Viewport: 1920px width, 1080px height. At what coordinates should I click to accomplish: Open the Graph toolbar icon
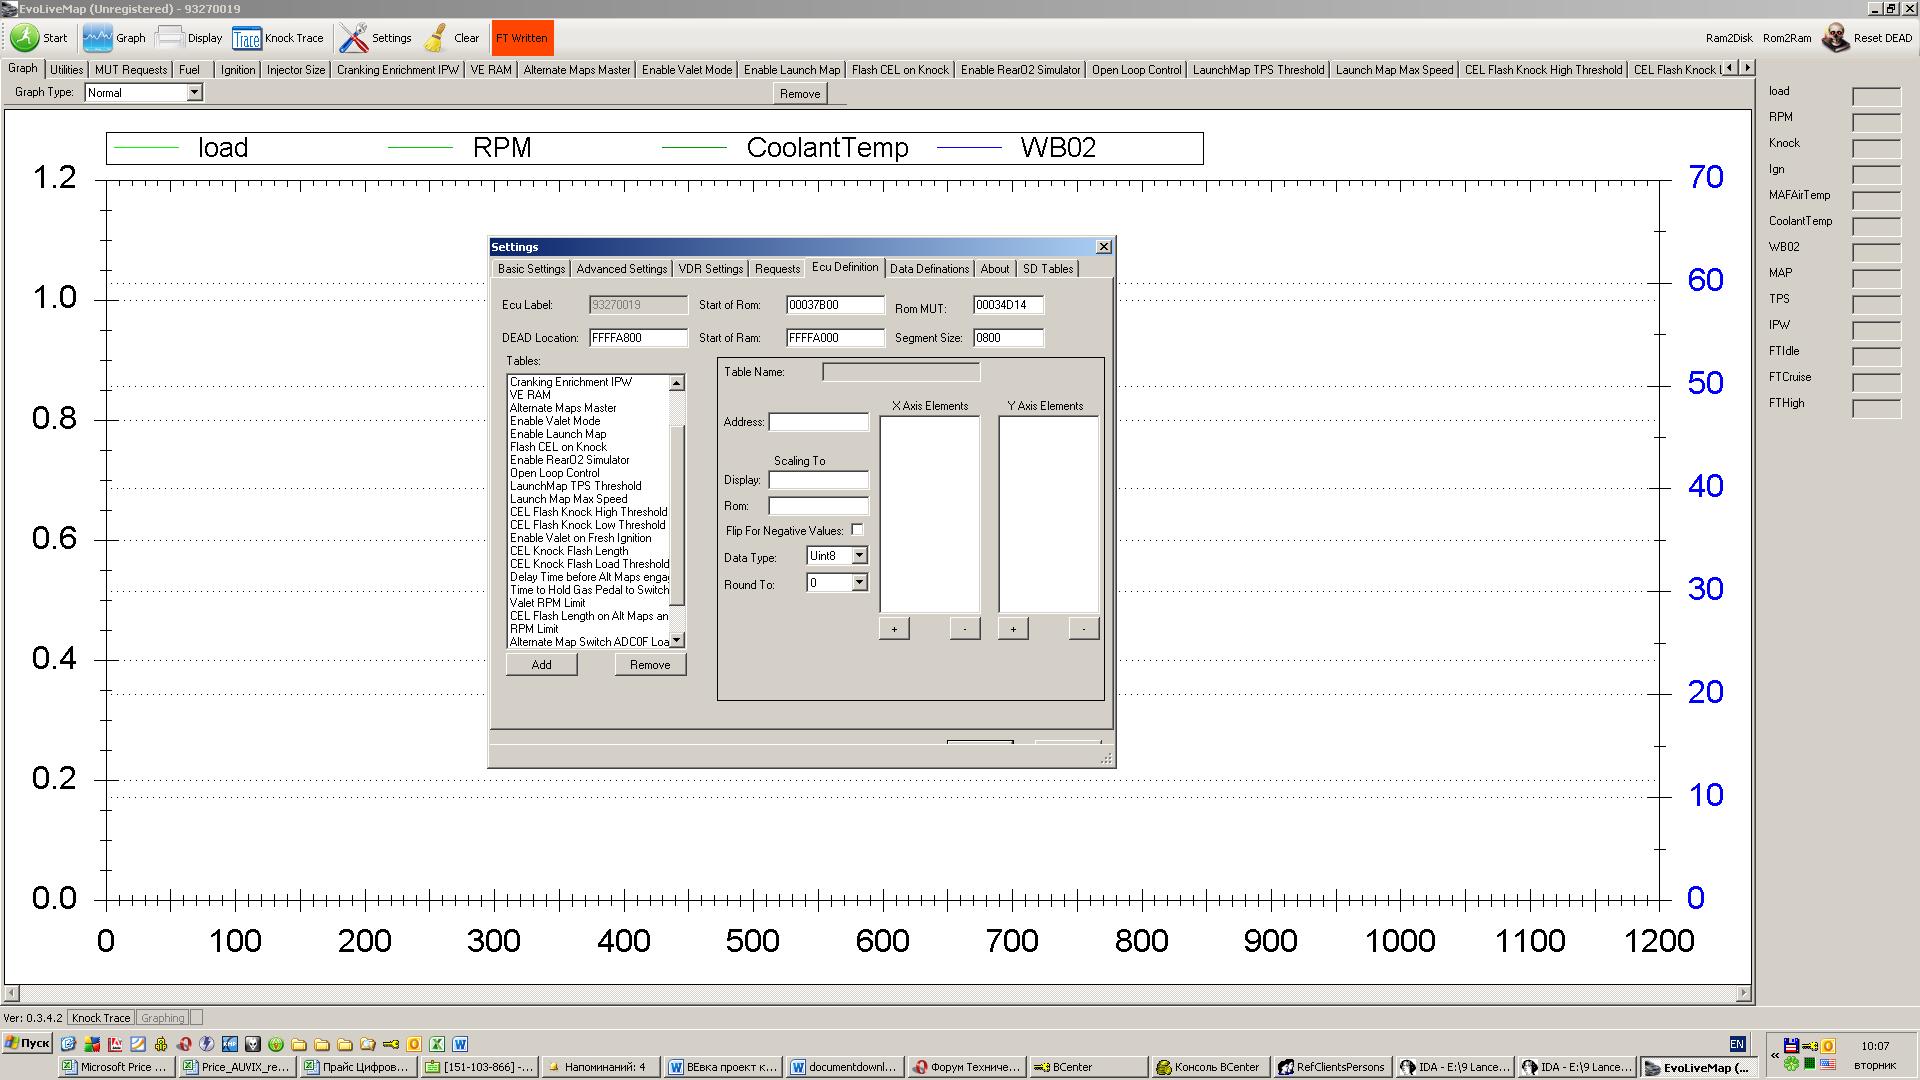[98, 38]
